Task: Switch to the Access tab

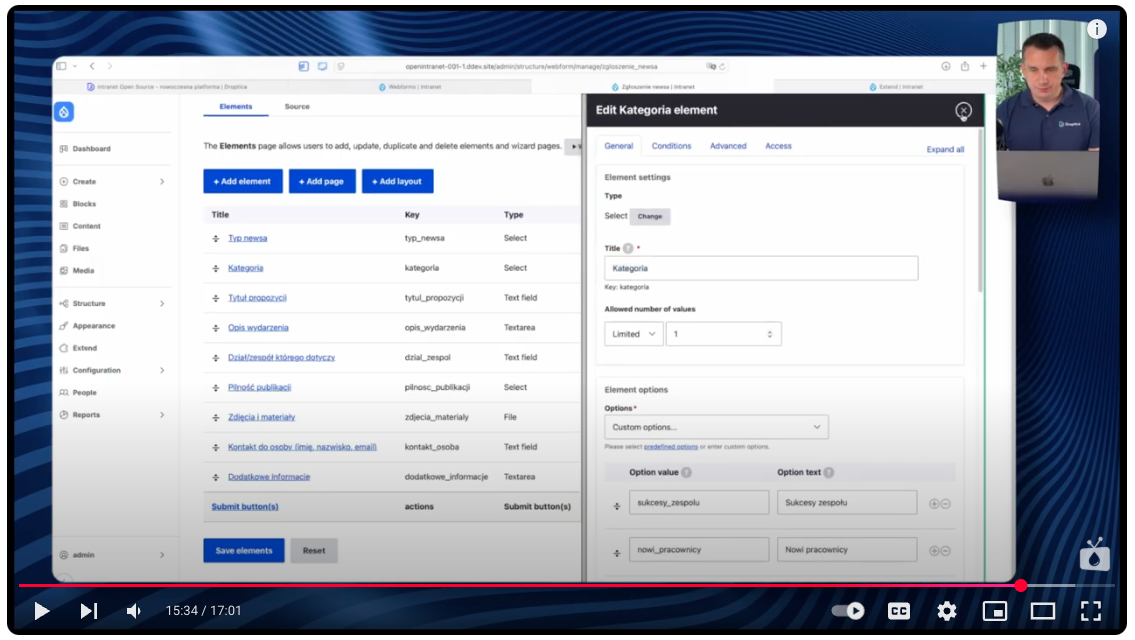Action: coord(778,146)
